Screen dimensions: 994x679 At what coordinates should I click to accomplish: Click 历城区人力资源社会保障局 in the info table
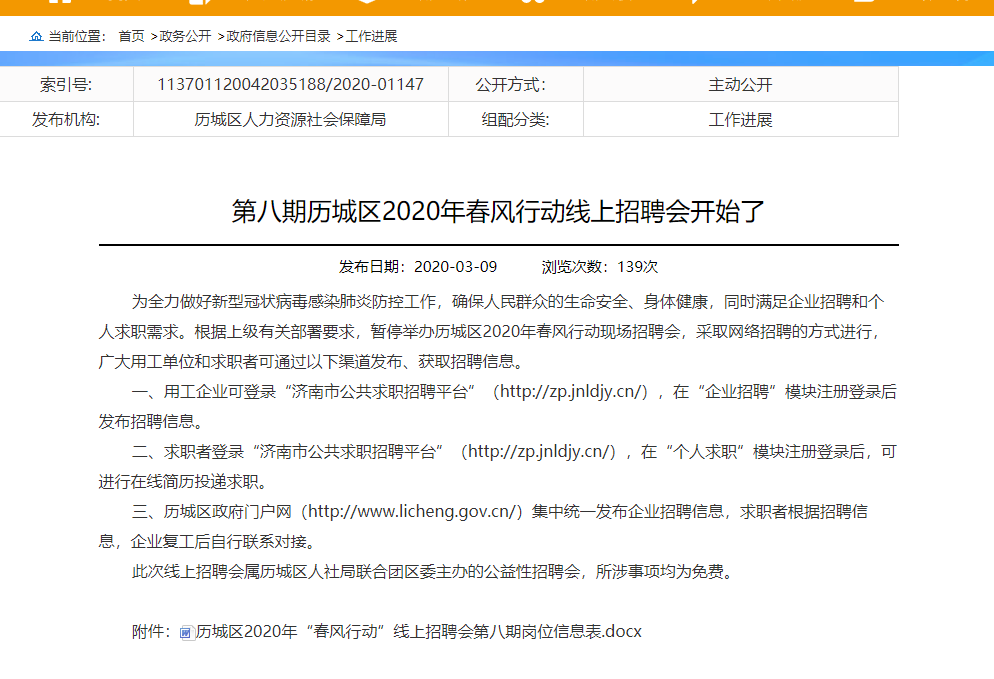click(290, 120)
